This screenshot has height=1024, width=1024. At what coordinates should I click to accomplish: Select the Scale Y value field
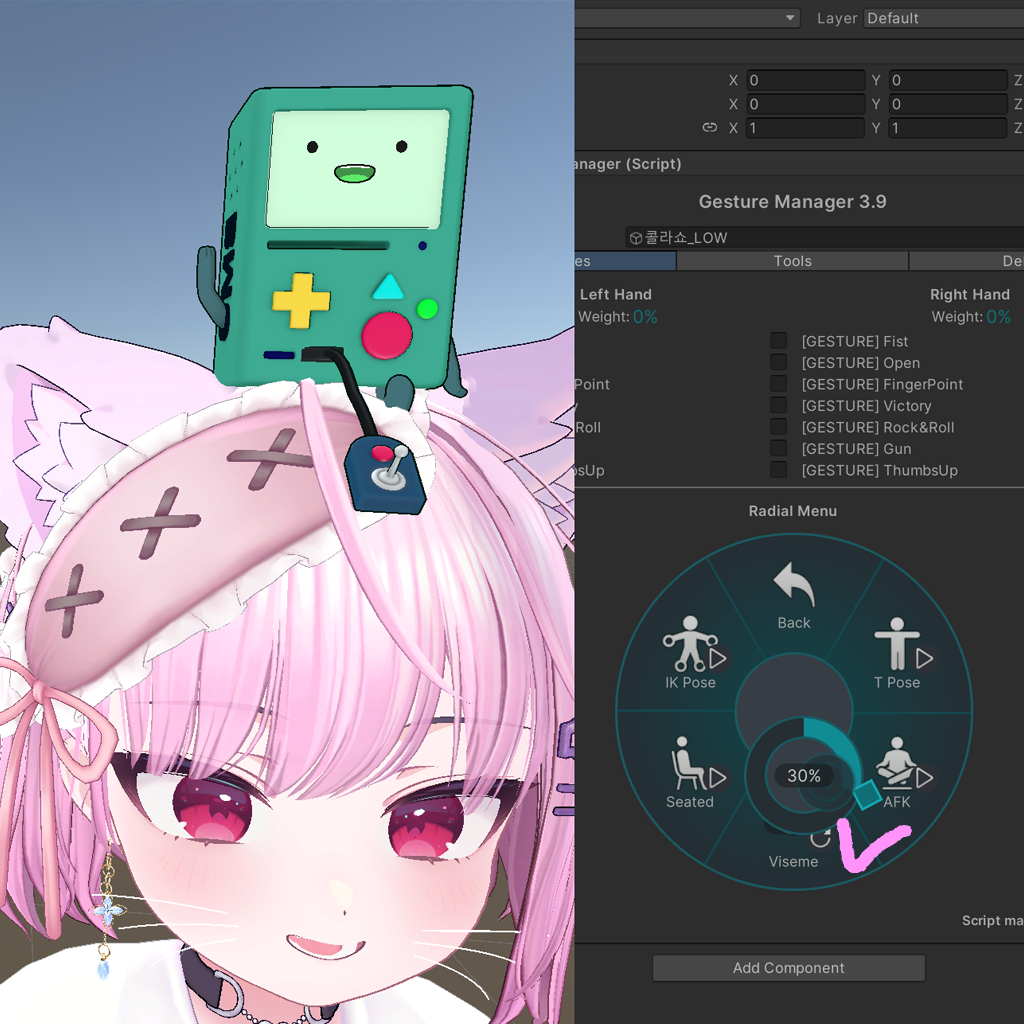[x=948, y=128]
